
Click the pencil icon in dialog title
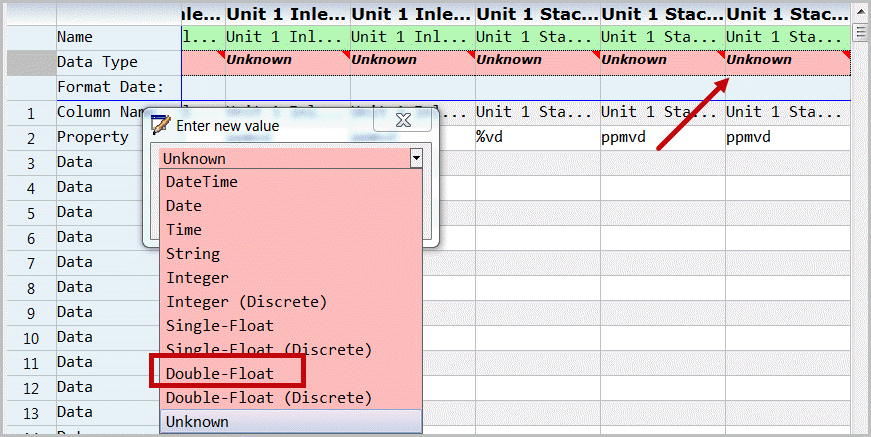click(x=160, y=126)
